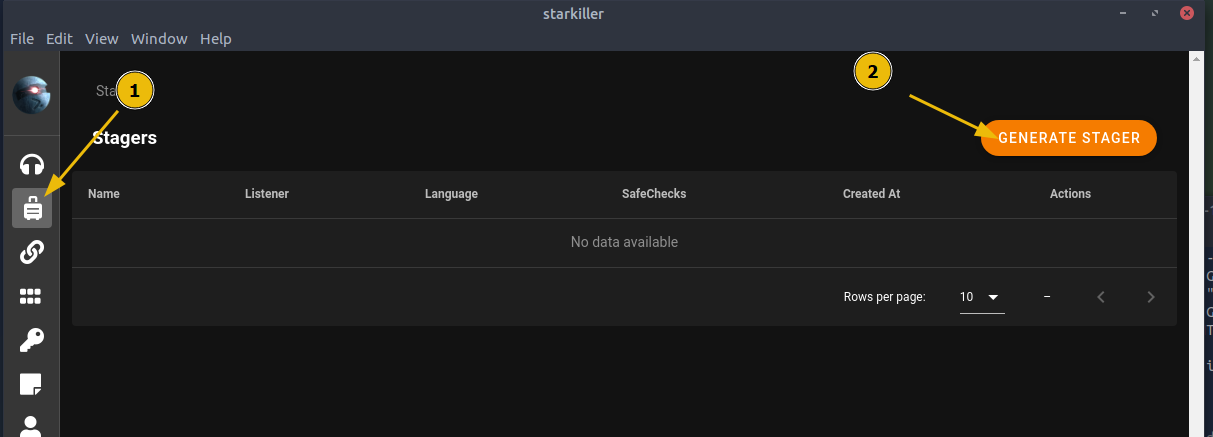Open the Window menu
This screenshot has height=437, width=1213.
pyautogui.click(x=159, y=39)
